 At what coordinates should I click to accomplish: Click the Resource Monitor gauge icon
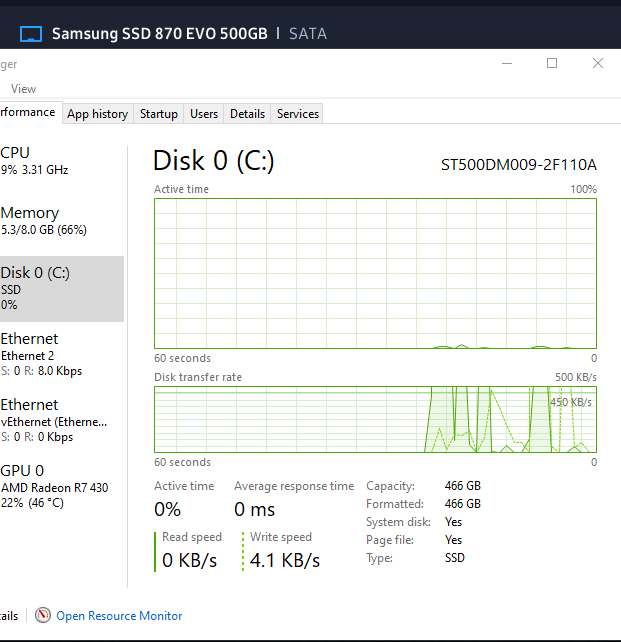pyautogui.click(x=43, y=615)
